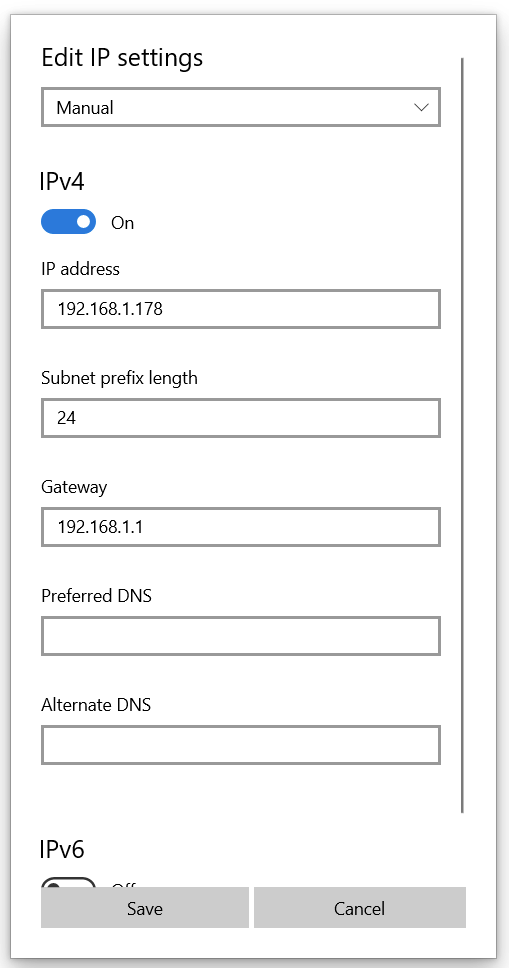Click the Subnet prefix length label
509x968 pixels.
pyautogui.click(x=119, y=378)
